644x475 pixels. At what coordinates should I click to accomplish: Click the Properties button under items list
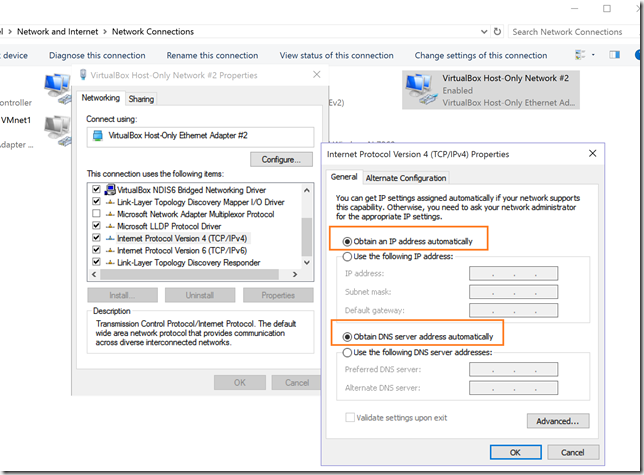278,295
